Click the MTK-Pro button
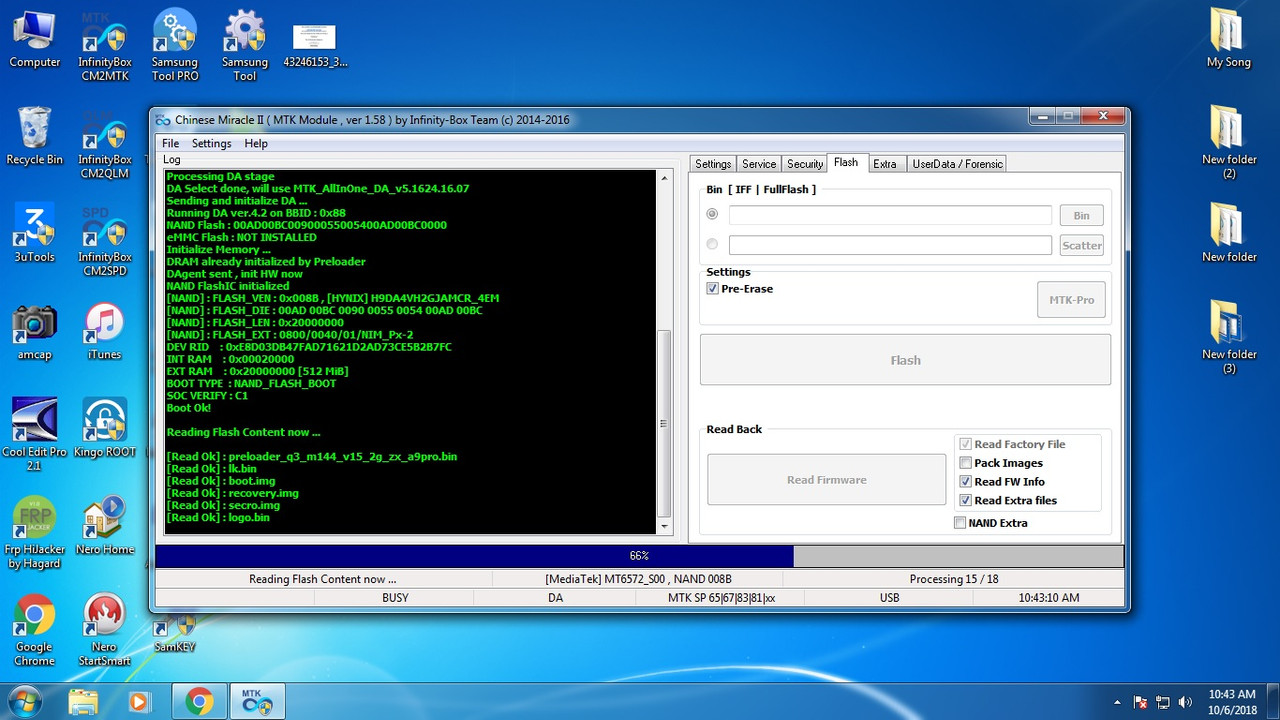 [1071, 299]
